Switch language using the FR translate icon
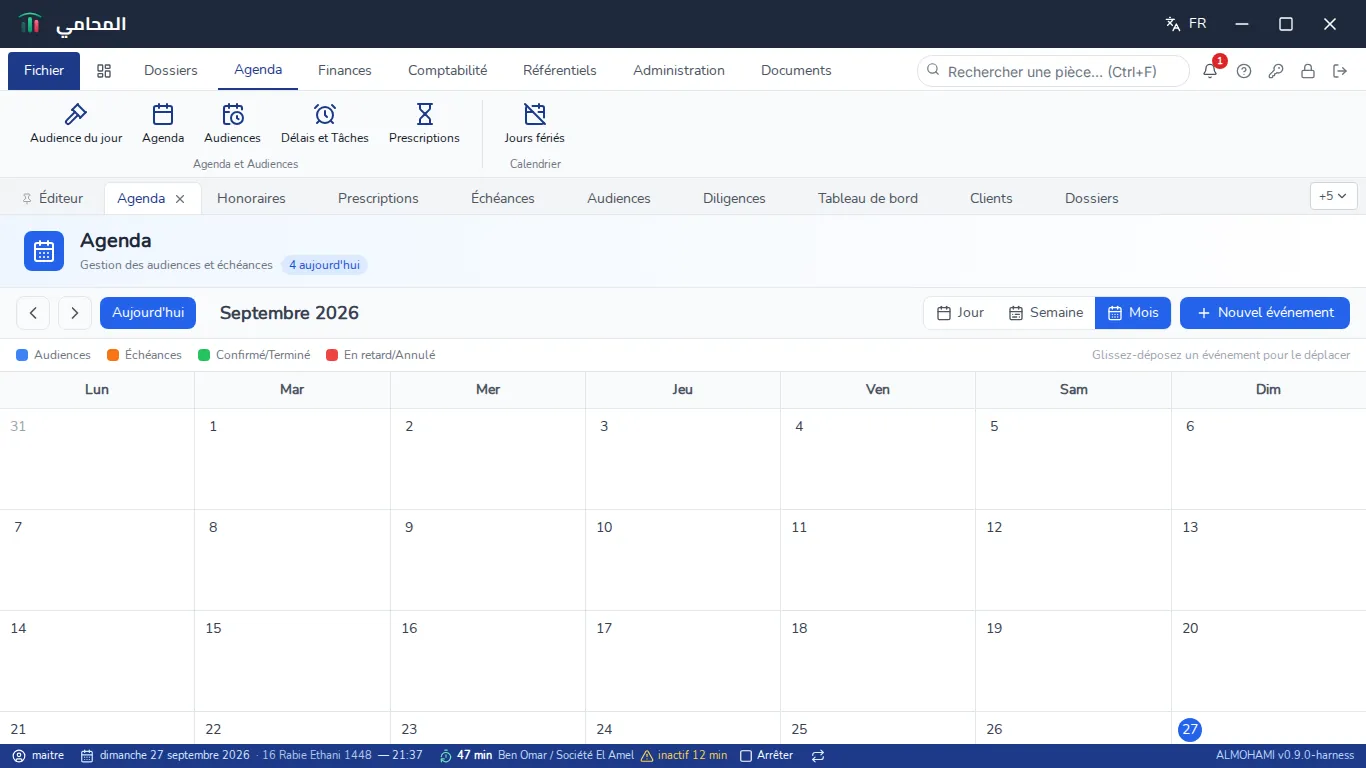The image size is (1366, 768). 1186,24
